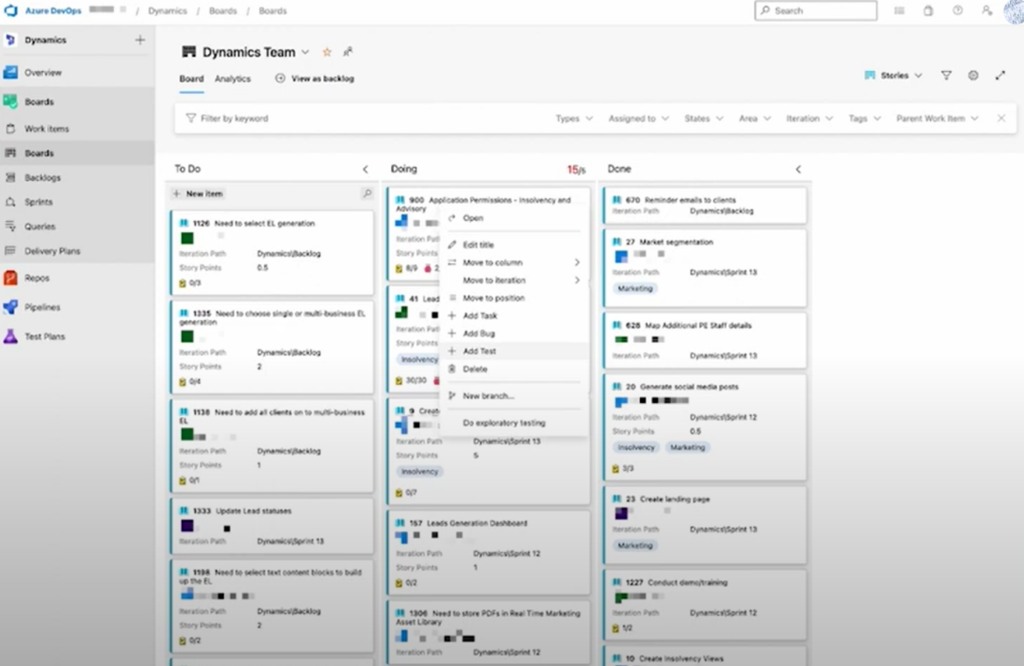Choose Add Bug in context menu

(514, 333)
